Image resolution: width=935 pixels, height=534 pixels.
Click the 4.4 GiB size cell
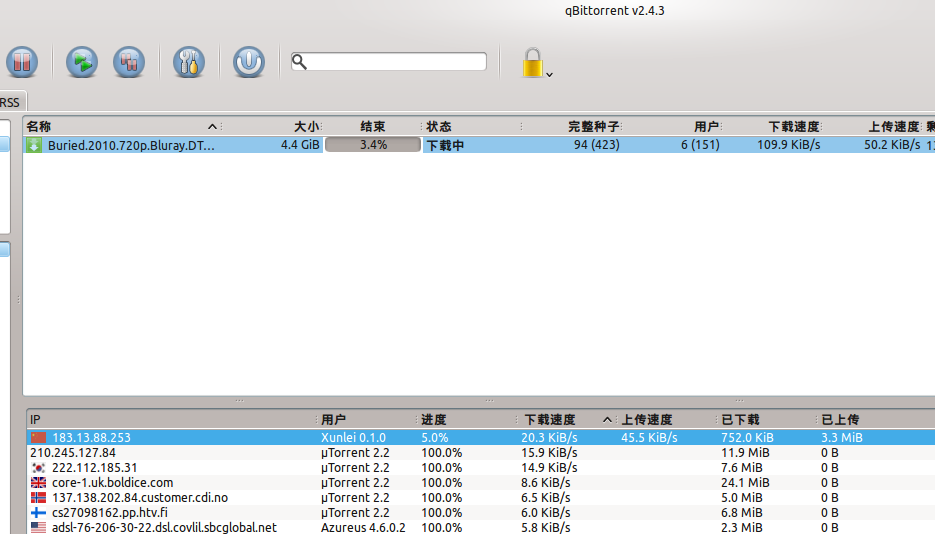(x=300, y=145)
